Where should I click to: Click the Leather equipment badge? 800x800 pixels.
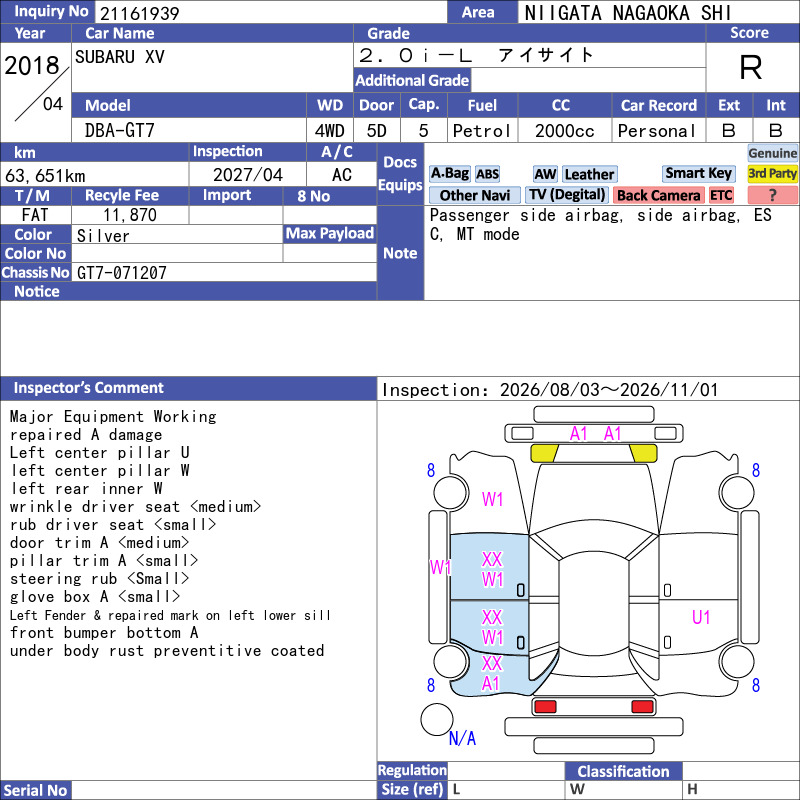pyautogui.click(x=589, y=174)
